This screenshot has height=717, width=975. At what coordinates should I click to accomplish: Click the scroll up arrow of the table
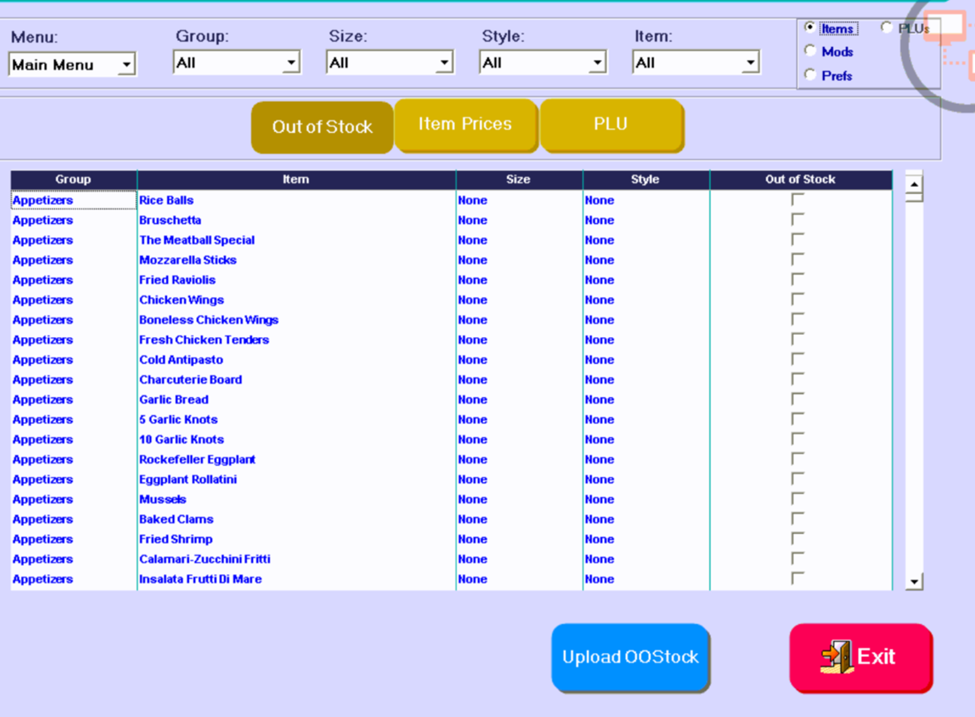tap(914, 185)
